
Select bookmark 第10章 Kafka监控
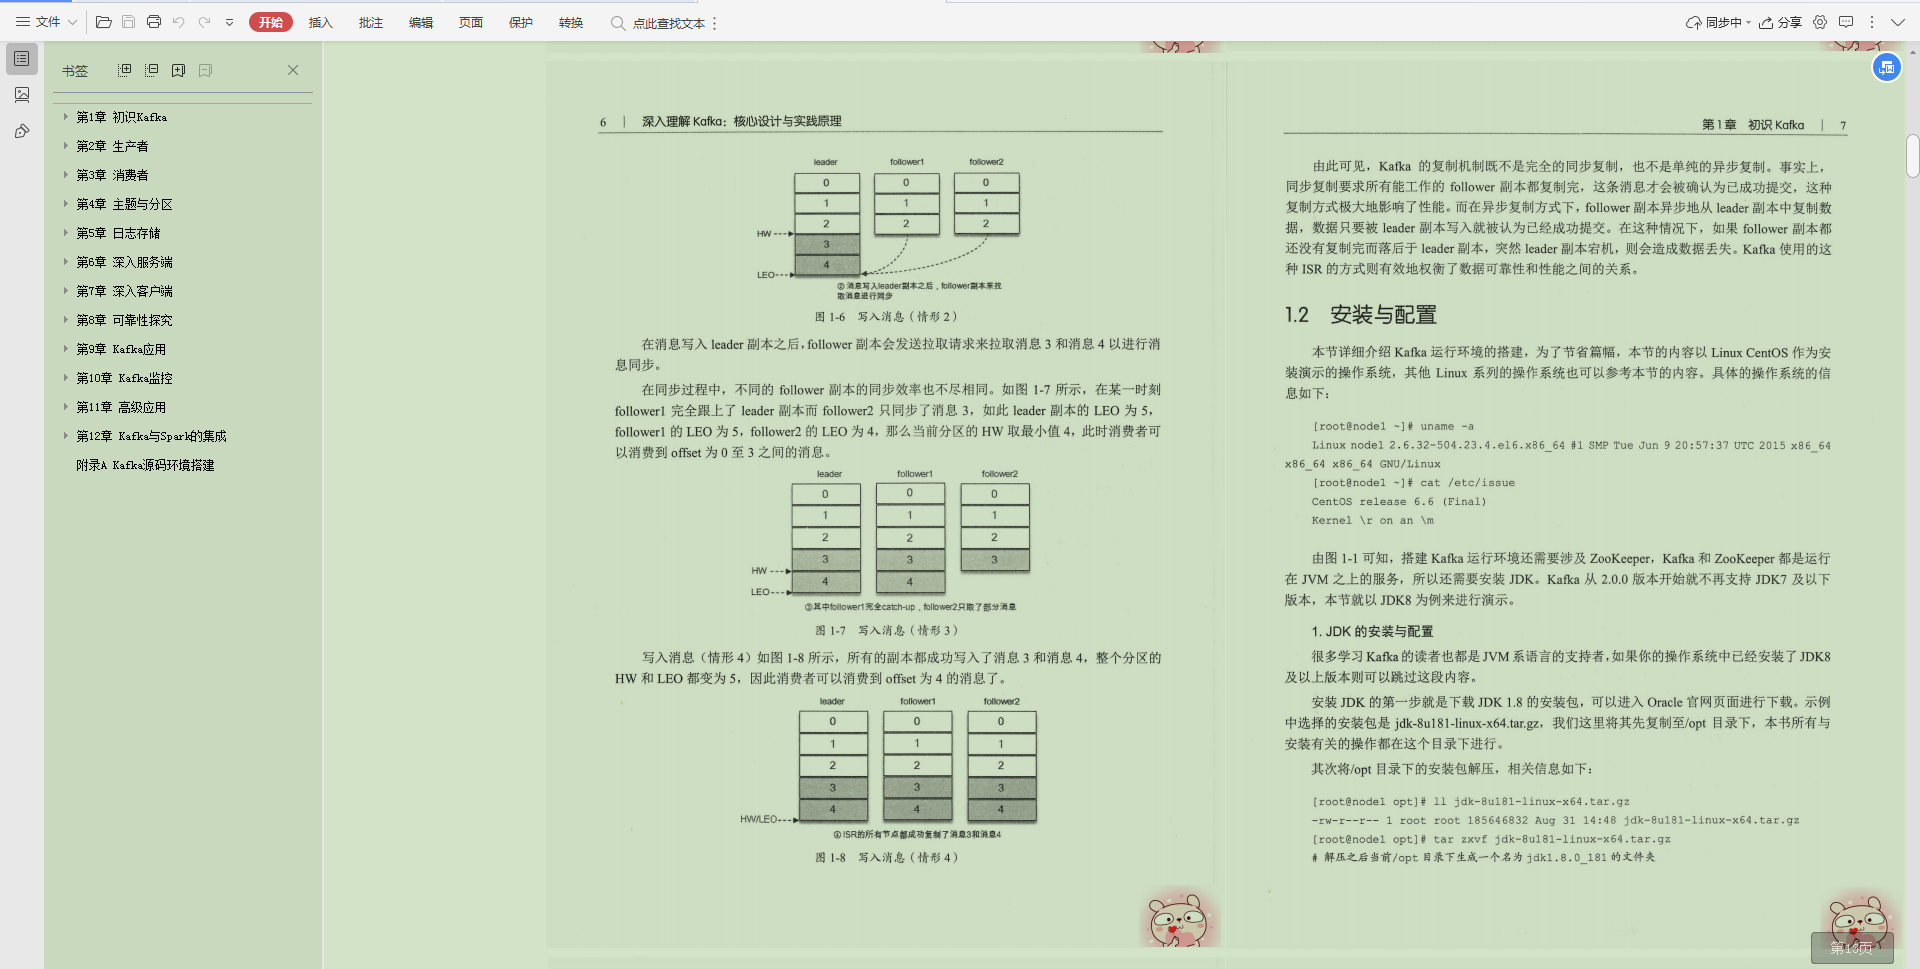pos(124,378)
